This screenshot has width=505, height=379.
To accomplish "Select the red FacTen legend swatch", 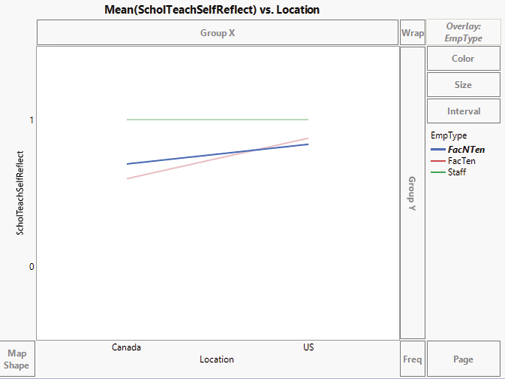I will 438,161.
